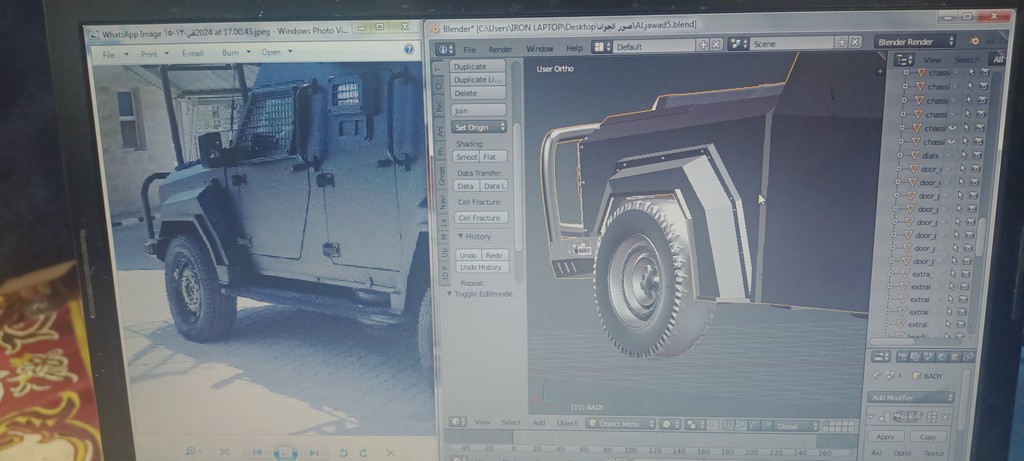Rotate photo clockwise in Photo Viewer
The width and height of the screenshot is (1024, 461).
tap(362, 453)
